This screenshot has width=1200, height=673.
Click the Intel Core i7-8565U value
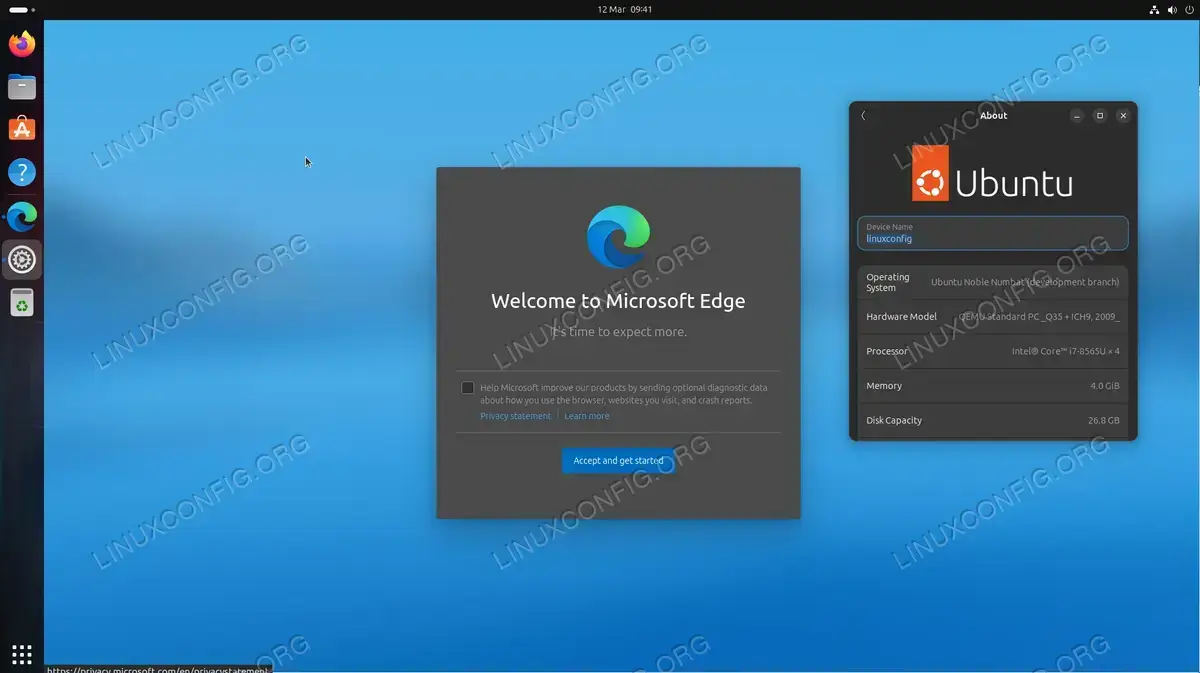click(1066, 352)
